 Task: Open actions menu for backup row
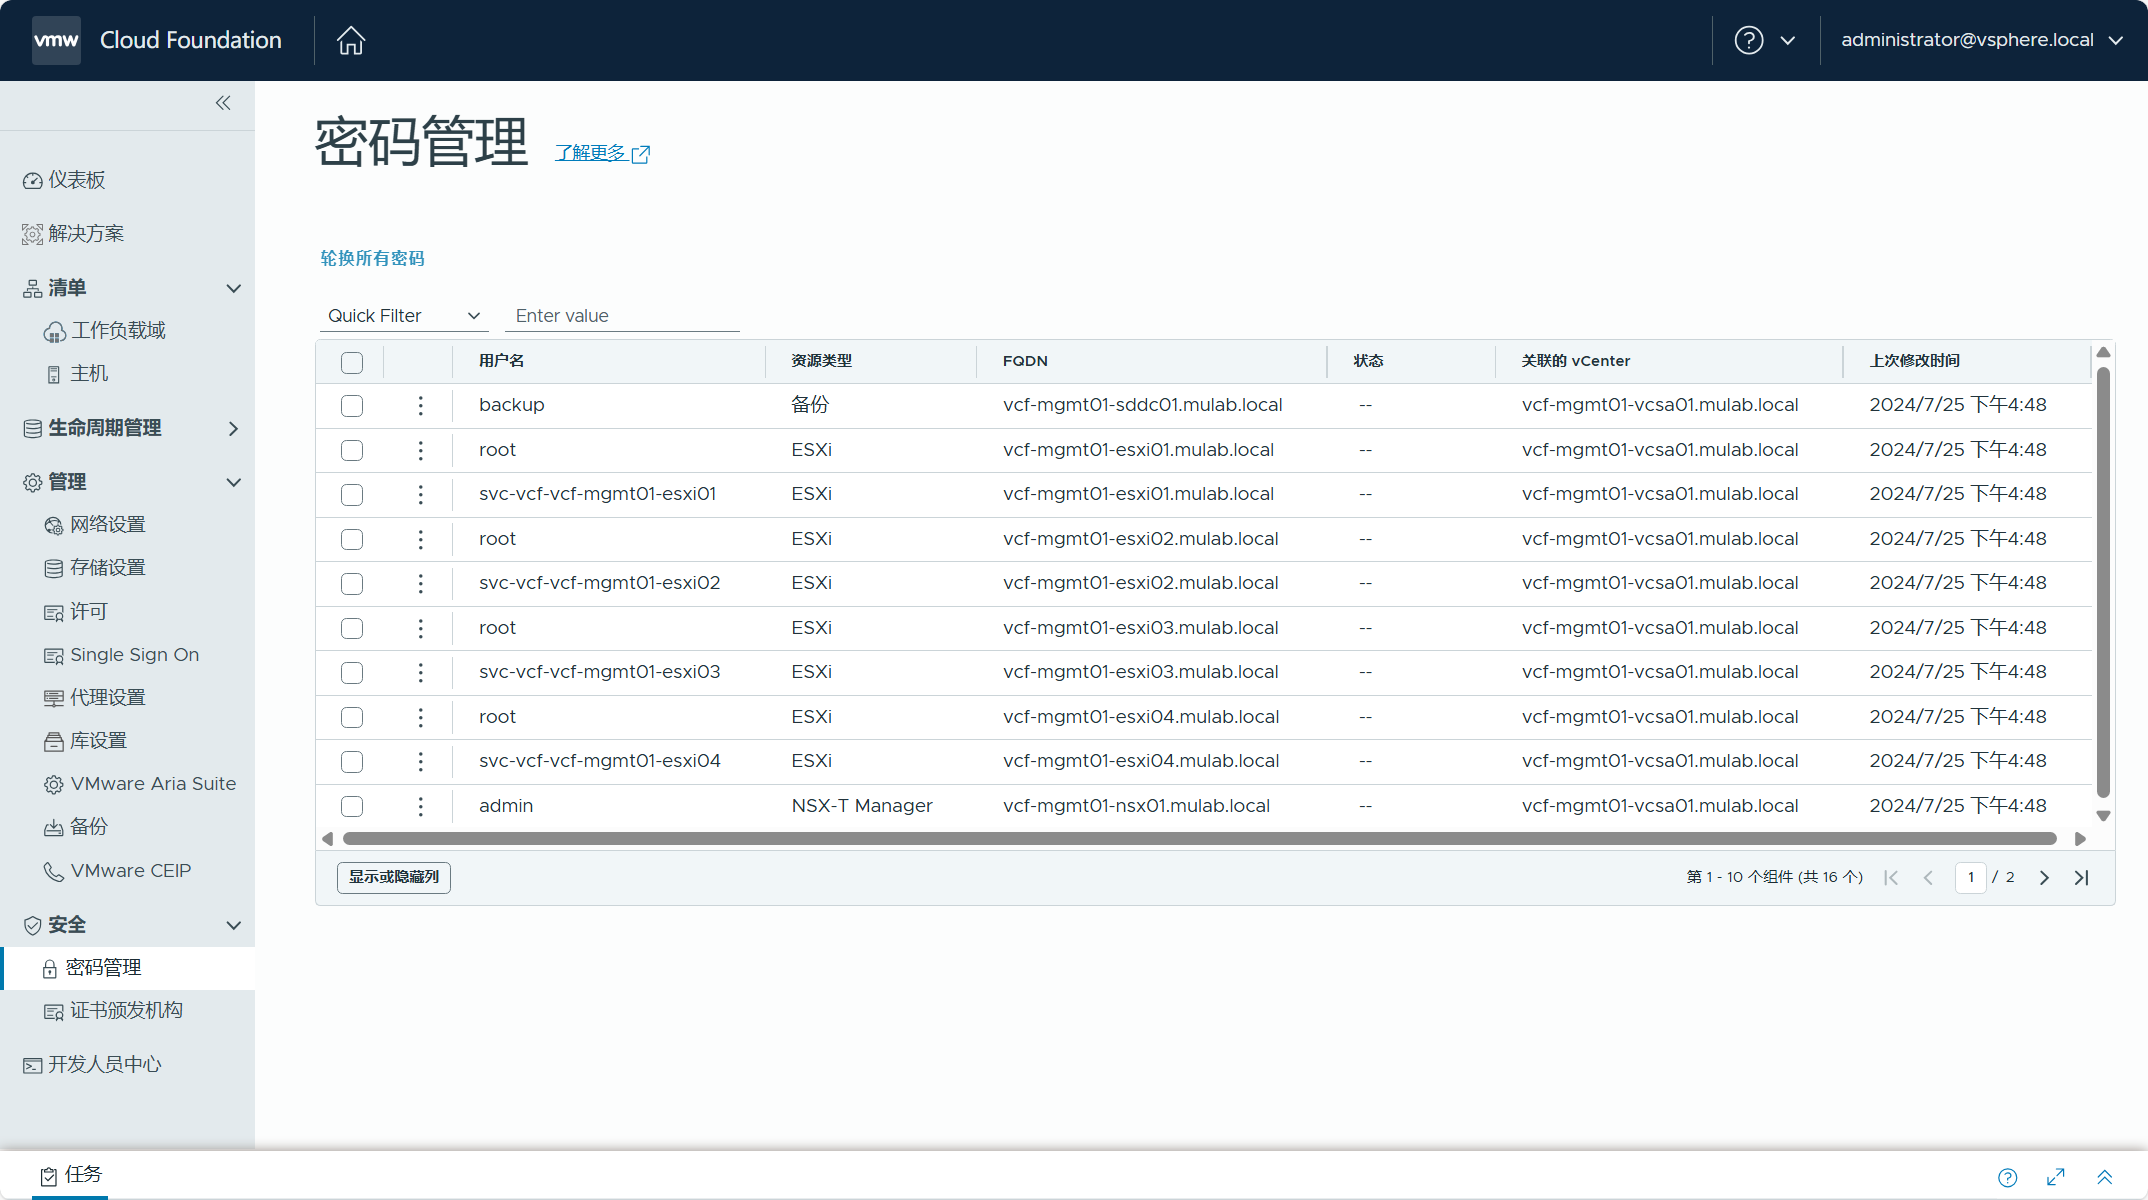420,405
